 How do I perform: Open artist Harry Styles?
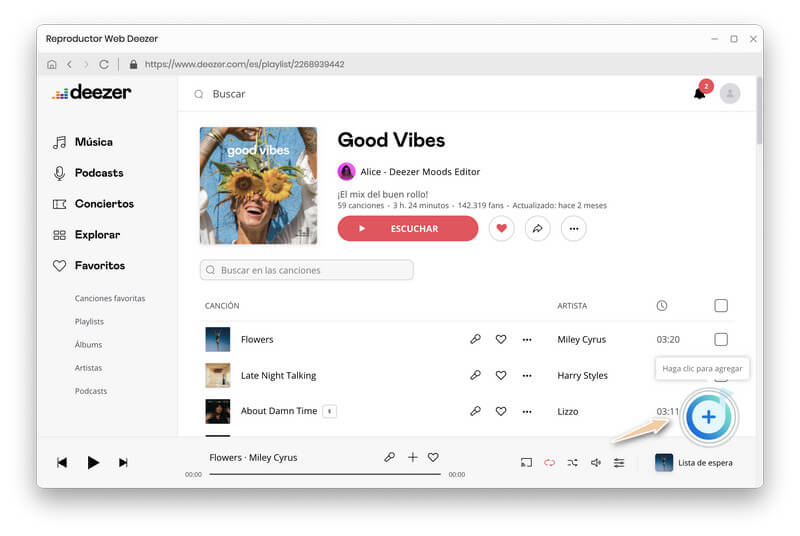(x=583, y=375)
